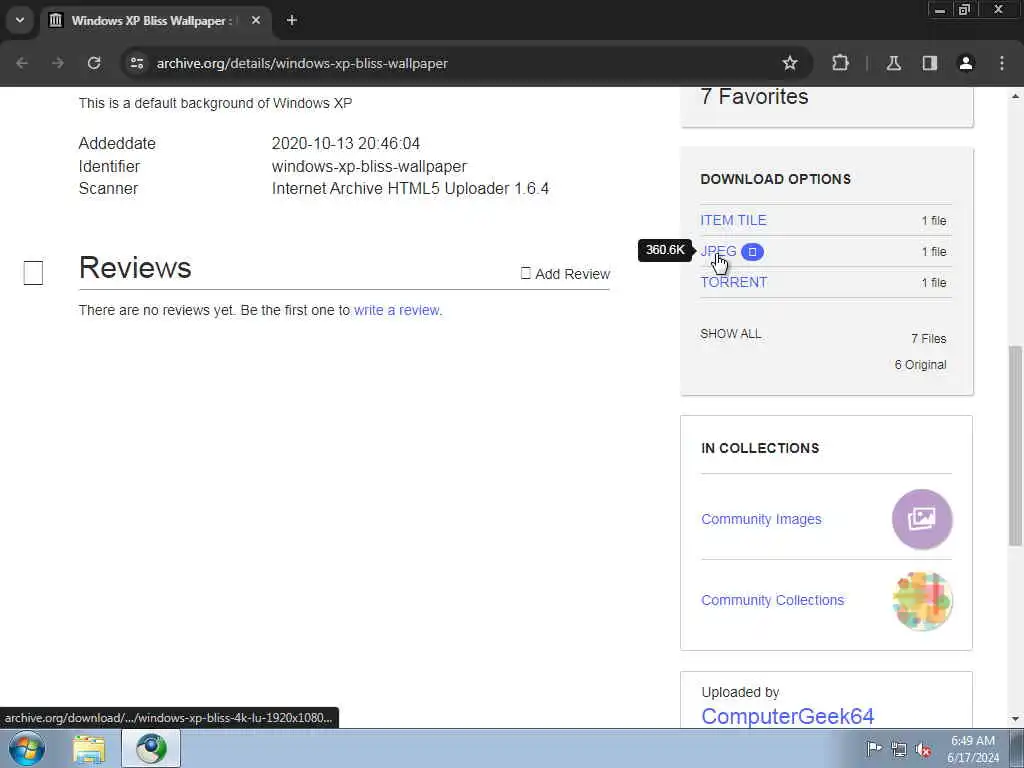Click the Scanner value HTML5 Uploader 1.6.4
Screen dimensions: 1024x768
(410, 188)
